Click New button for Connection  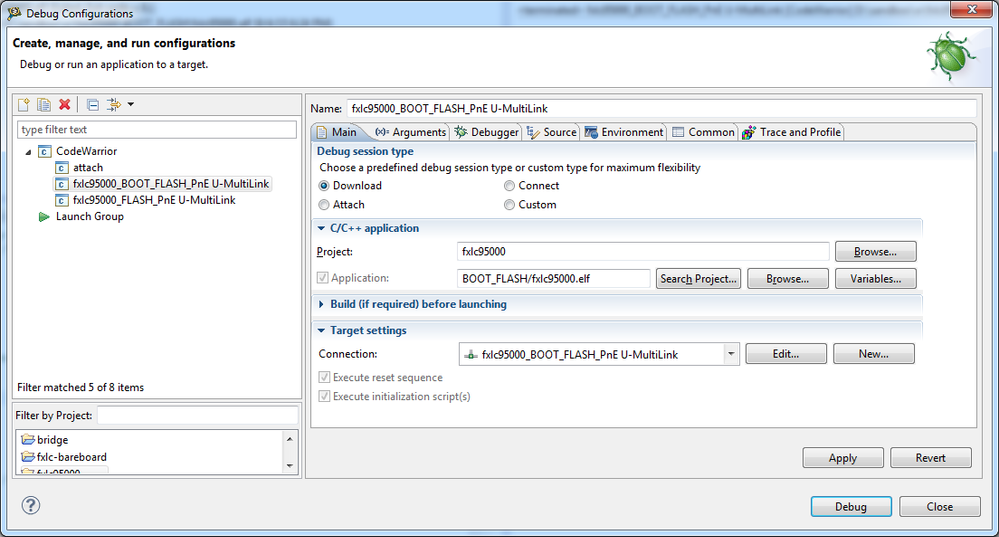click(x=873, y=354)
